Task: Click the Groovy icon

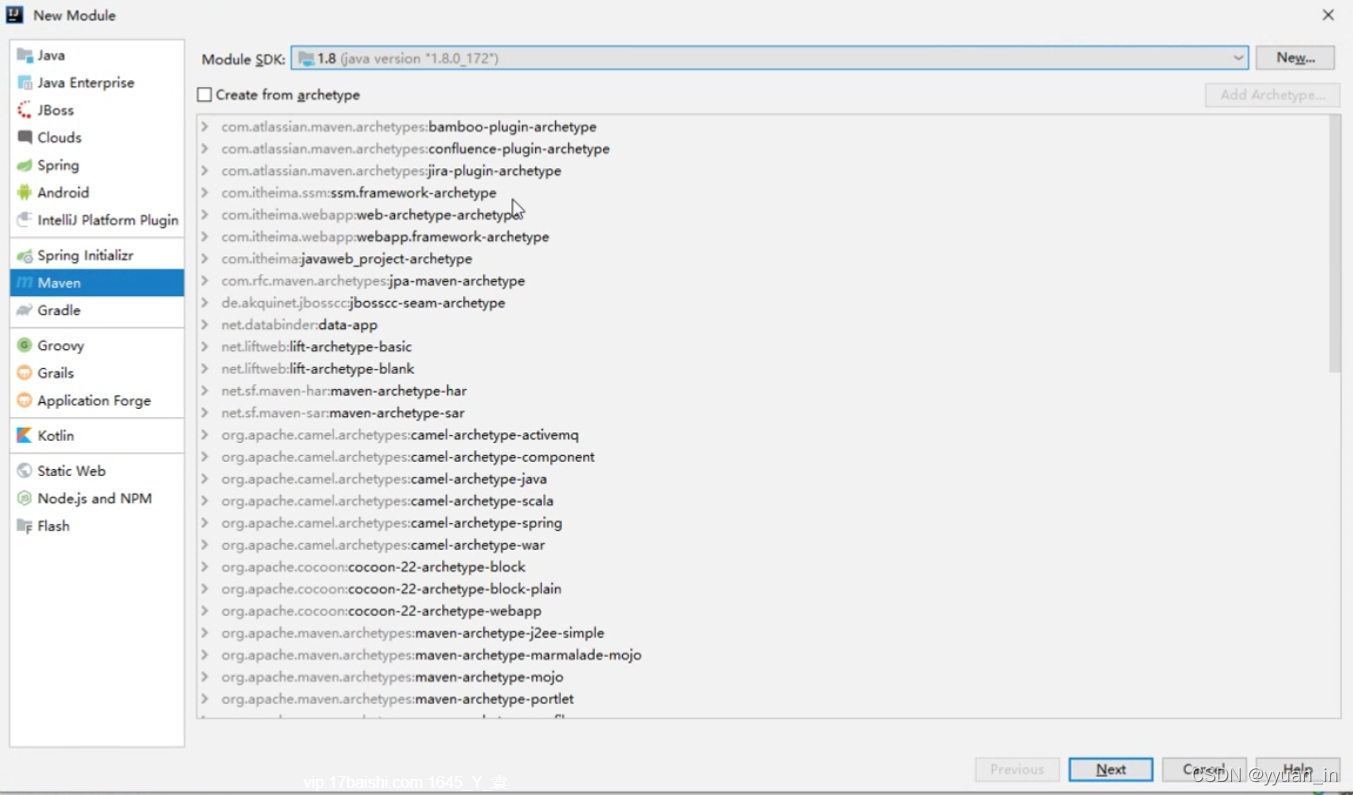Action: coord(25,346)
